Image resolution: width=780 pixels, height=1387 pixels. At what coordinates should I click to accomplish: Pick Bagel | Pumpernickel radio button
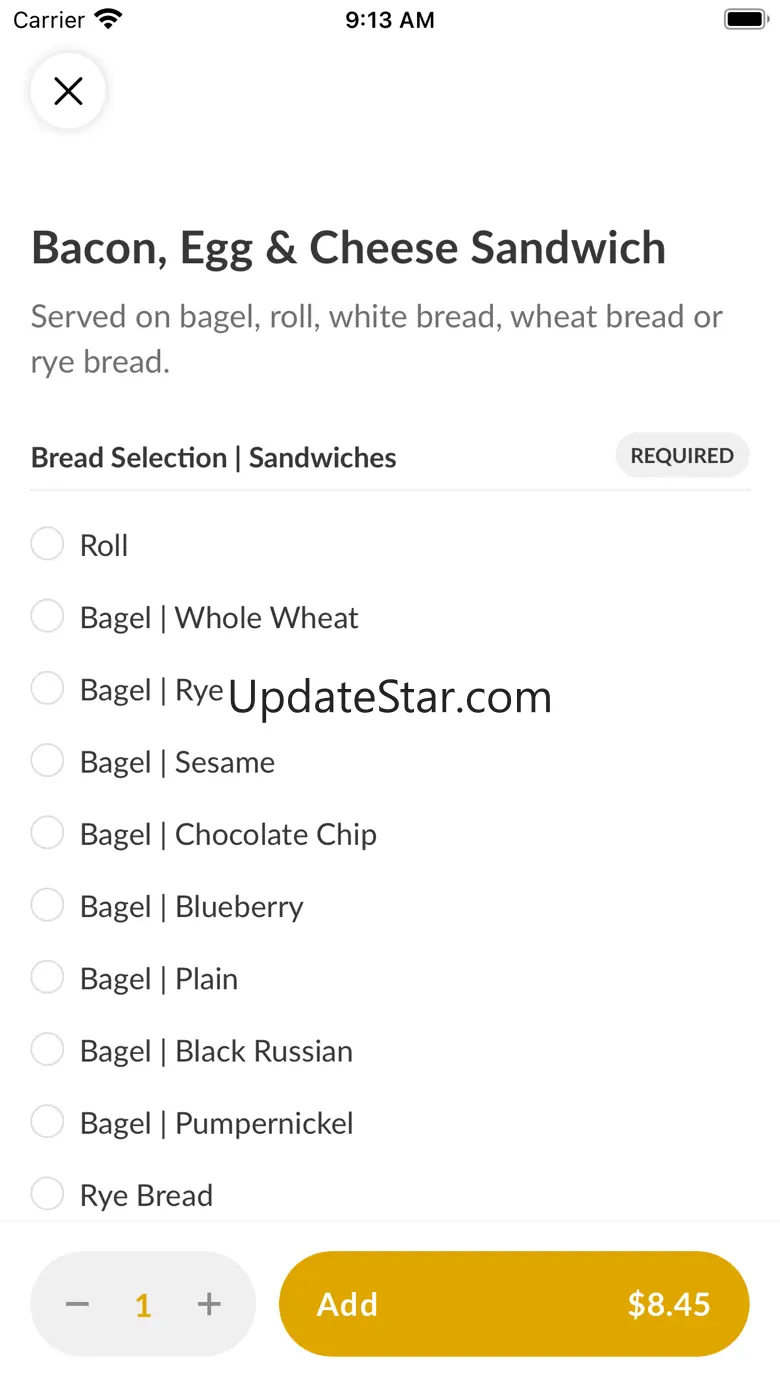(47, 1123)
